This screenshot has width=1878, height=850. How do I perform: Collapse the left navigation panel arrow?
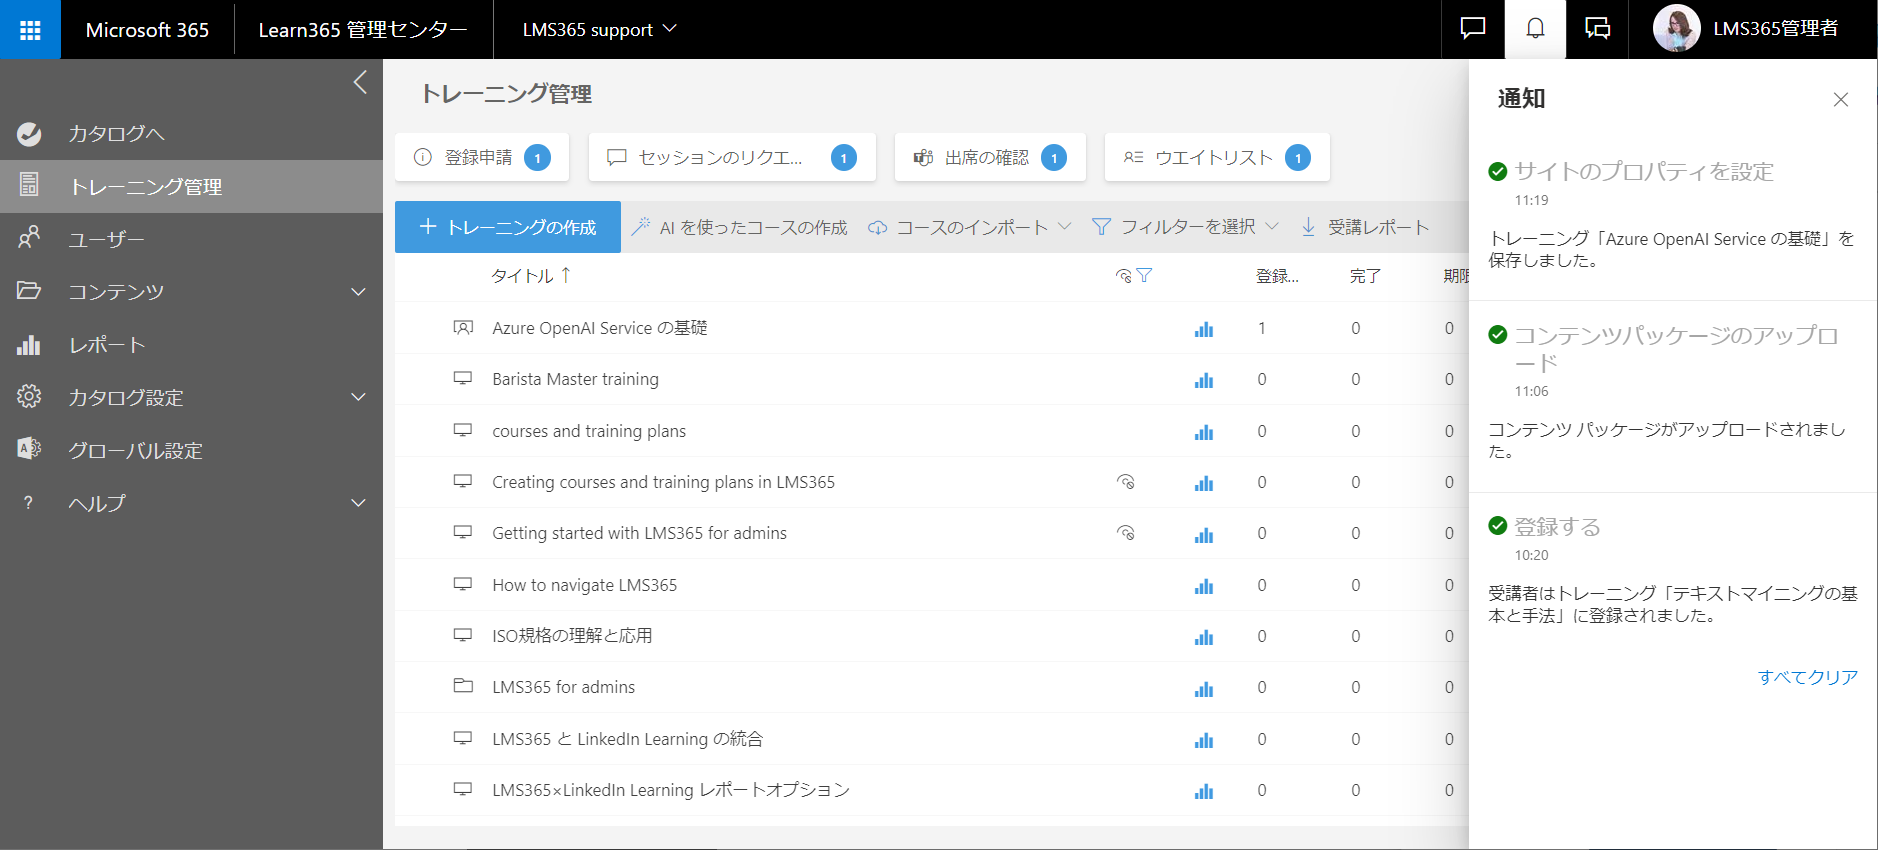[360, 82]
